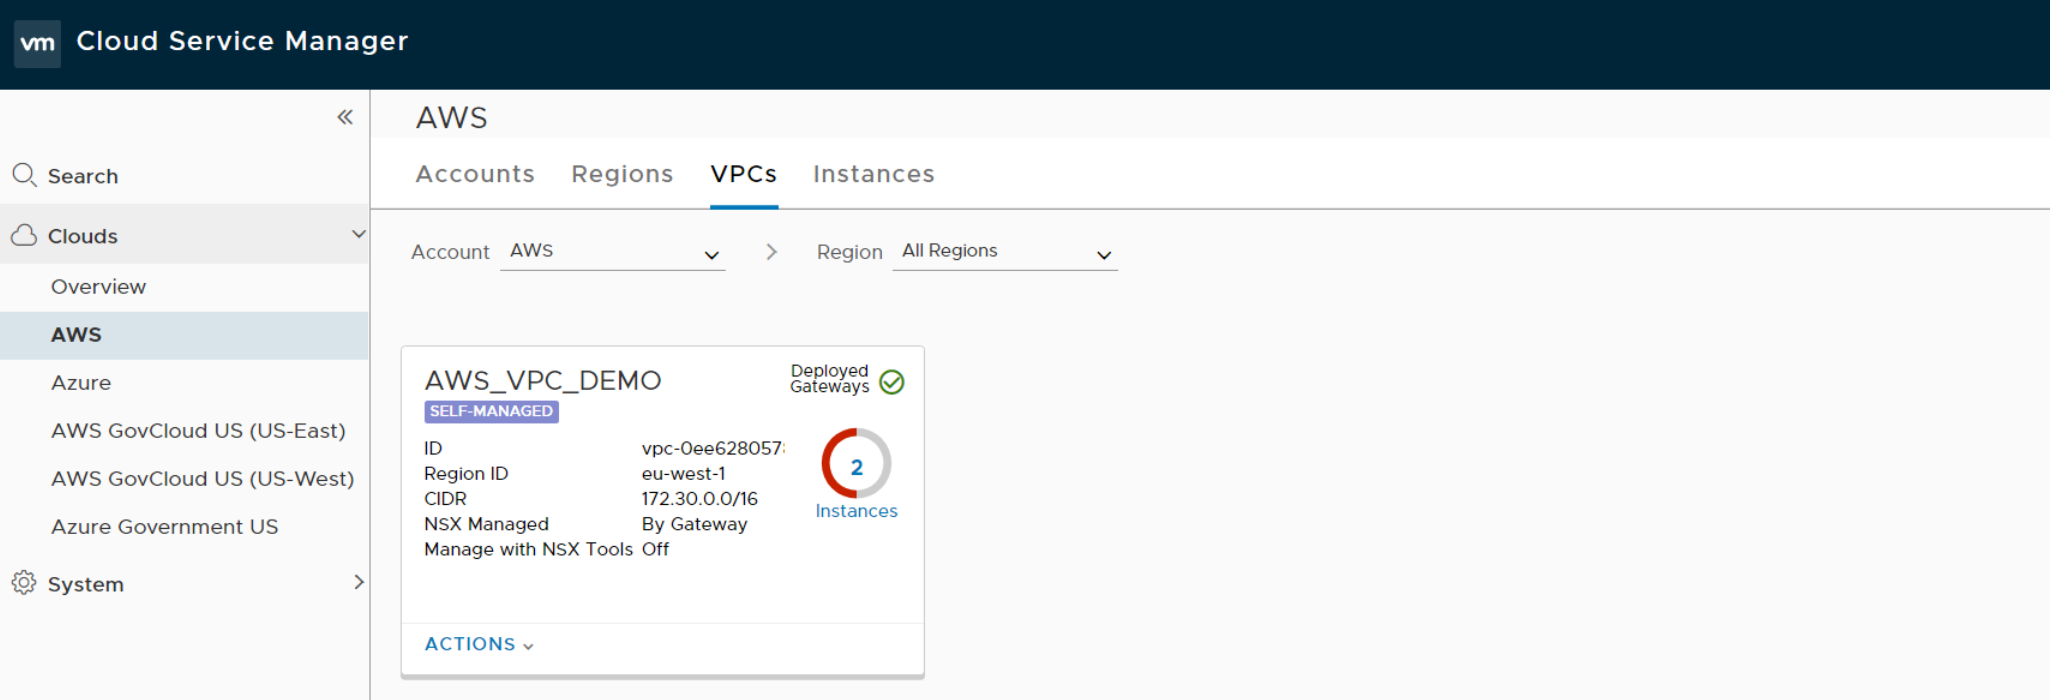Viewport: 2050px width, 700px height.
Task: Click the Instances link on VPC card
Action: coord(856,511)
